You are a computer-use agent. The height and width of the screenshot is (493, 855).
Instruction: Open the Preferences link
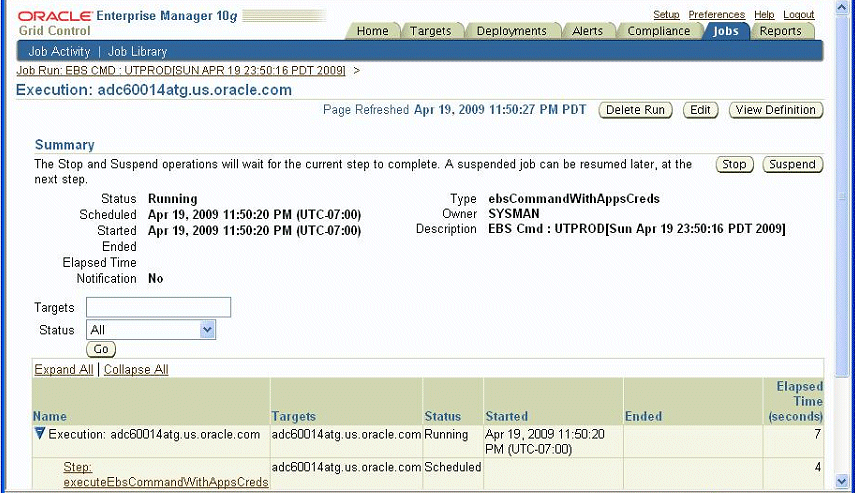716,15
